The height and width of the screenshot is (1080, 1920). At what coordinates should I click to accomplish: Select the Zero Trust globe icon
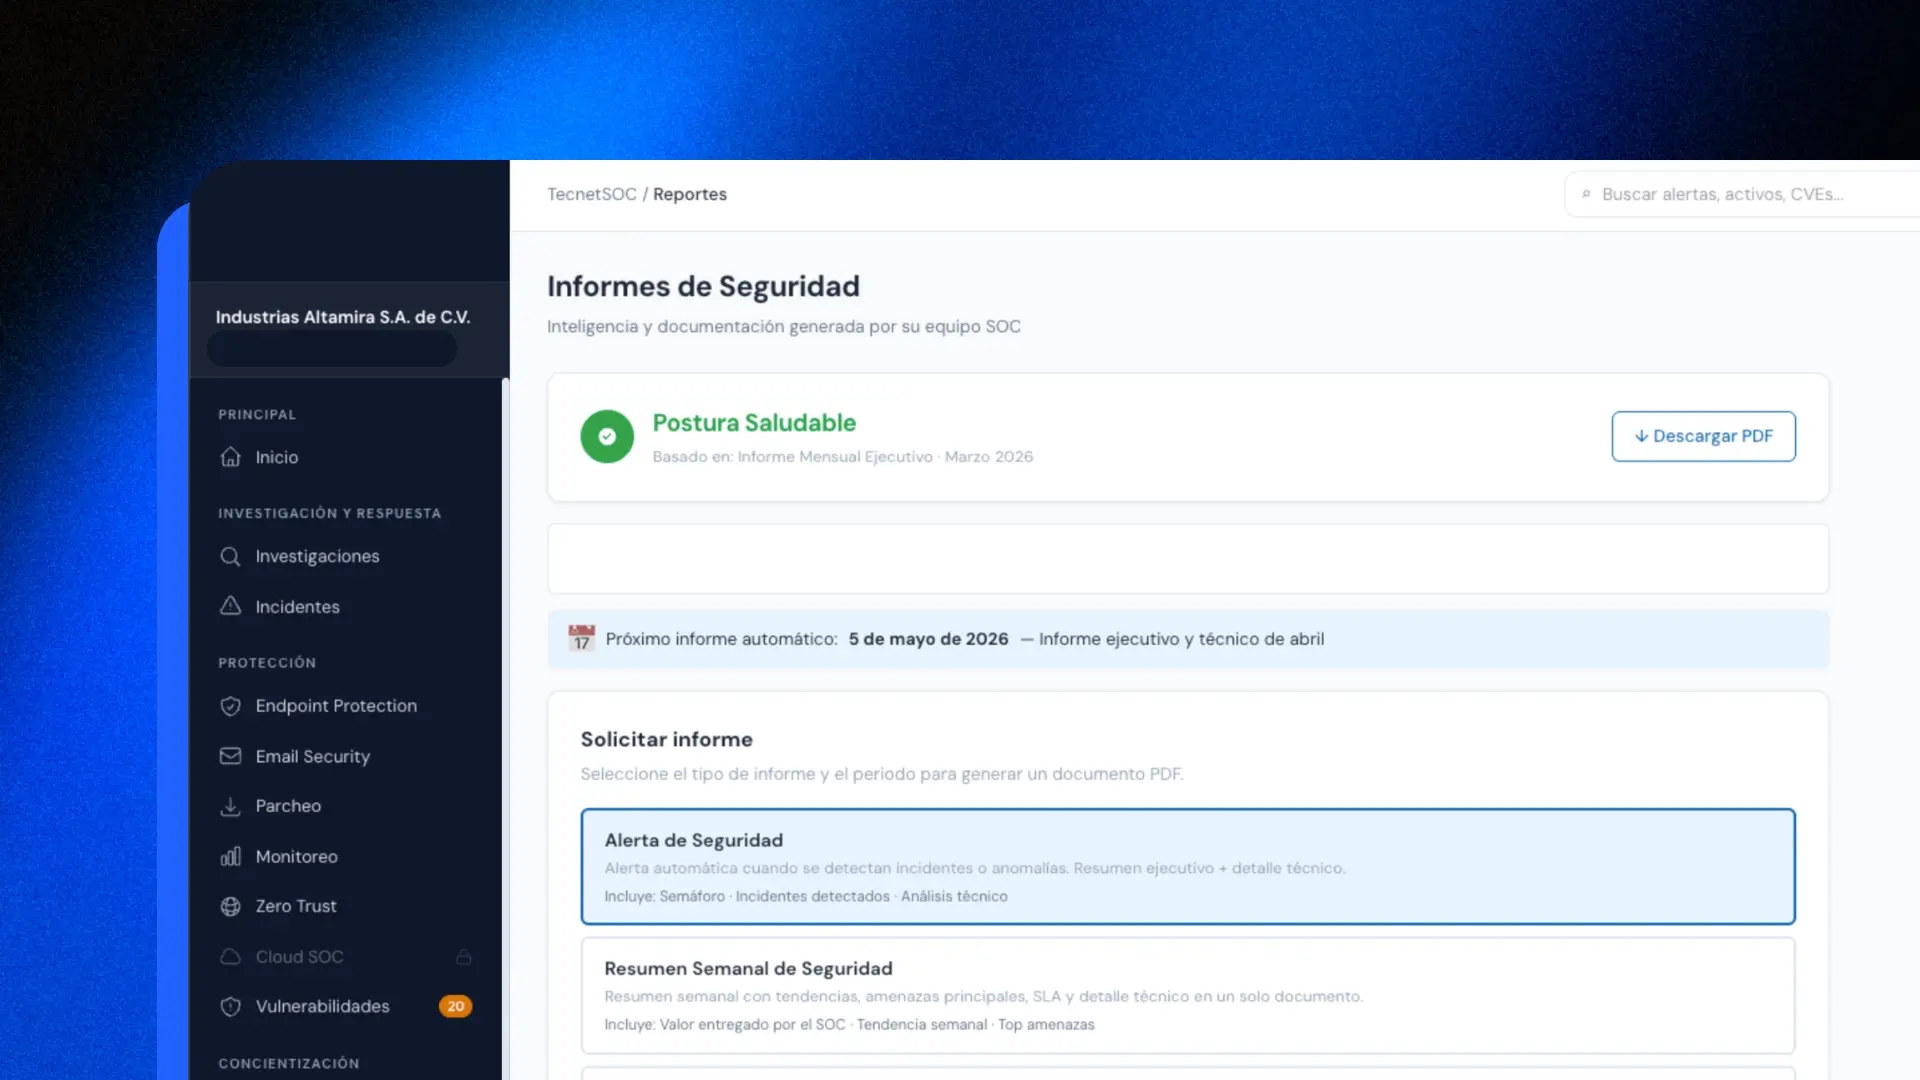231,906
